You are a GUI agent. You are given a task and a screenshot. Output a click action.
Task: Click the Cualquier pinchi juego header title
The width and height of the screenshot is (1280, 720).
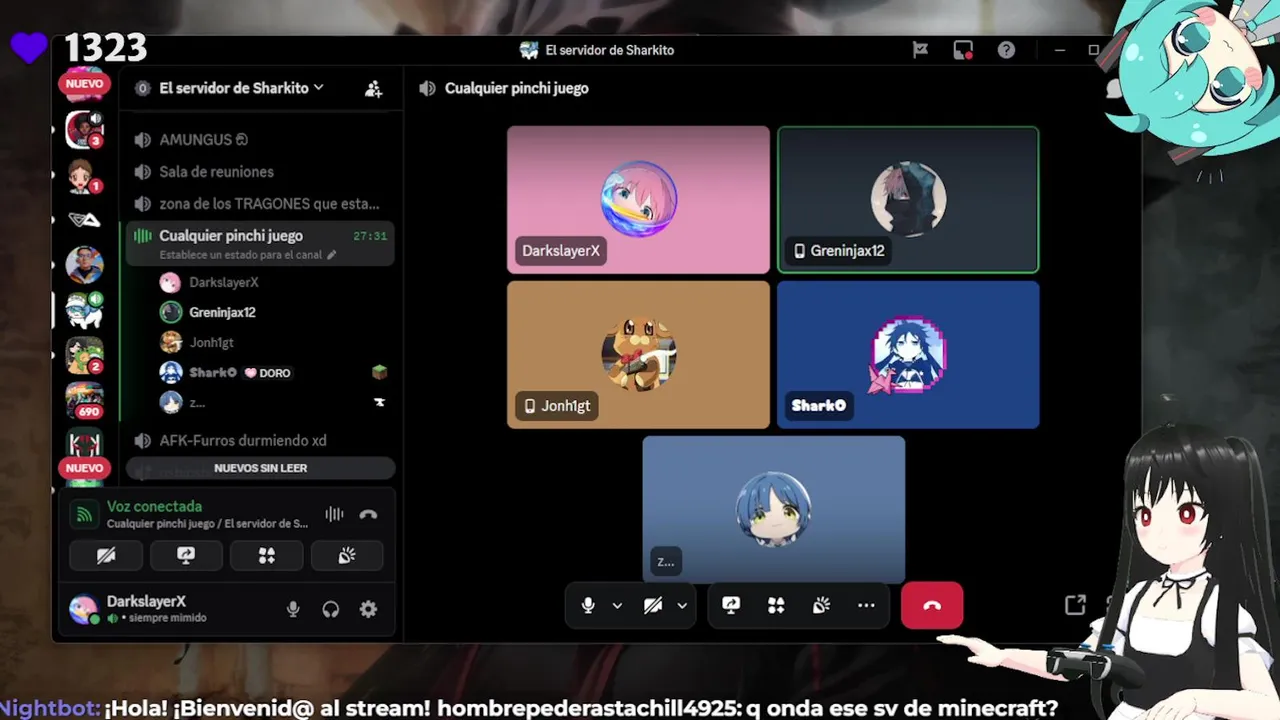coord(516,88)
